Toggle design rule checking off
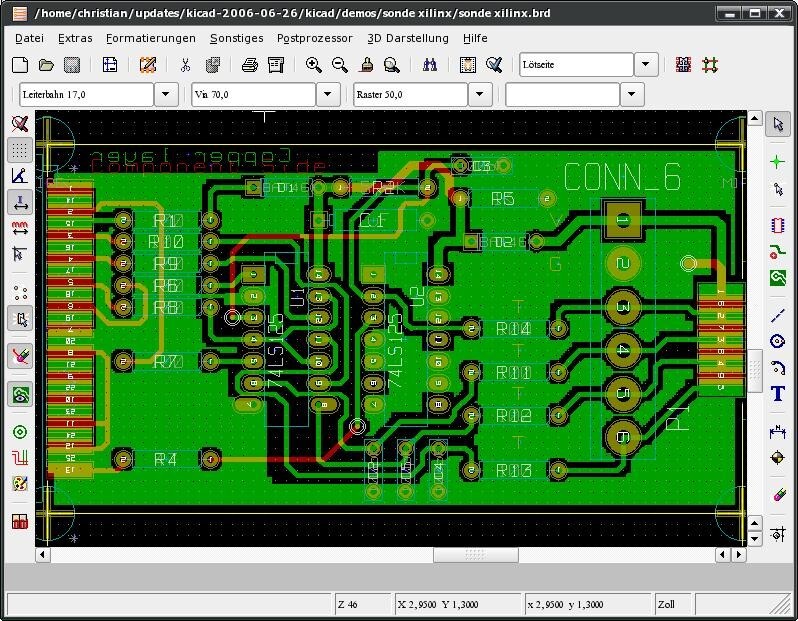 20,124
